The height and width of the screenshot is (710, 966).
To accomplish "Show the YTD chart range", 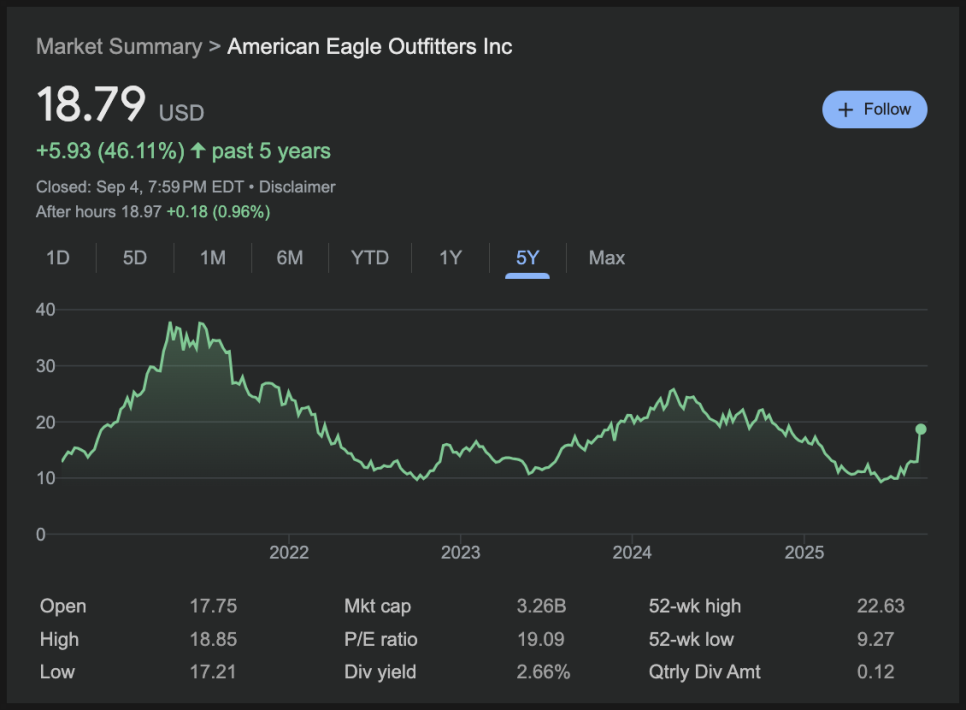I will tap(370, 258).
